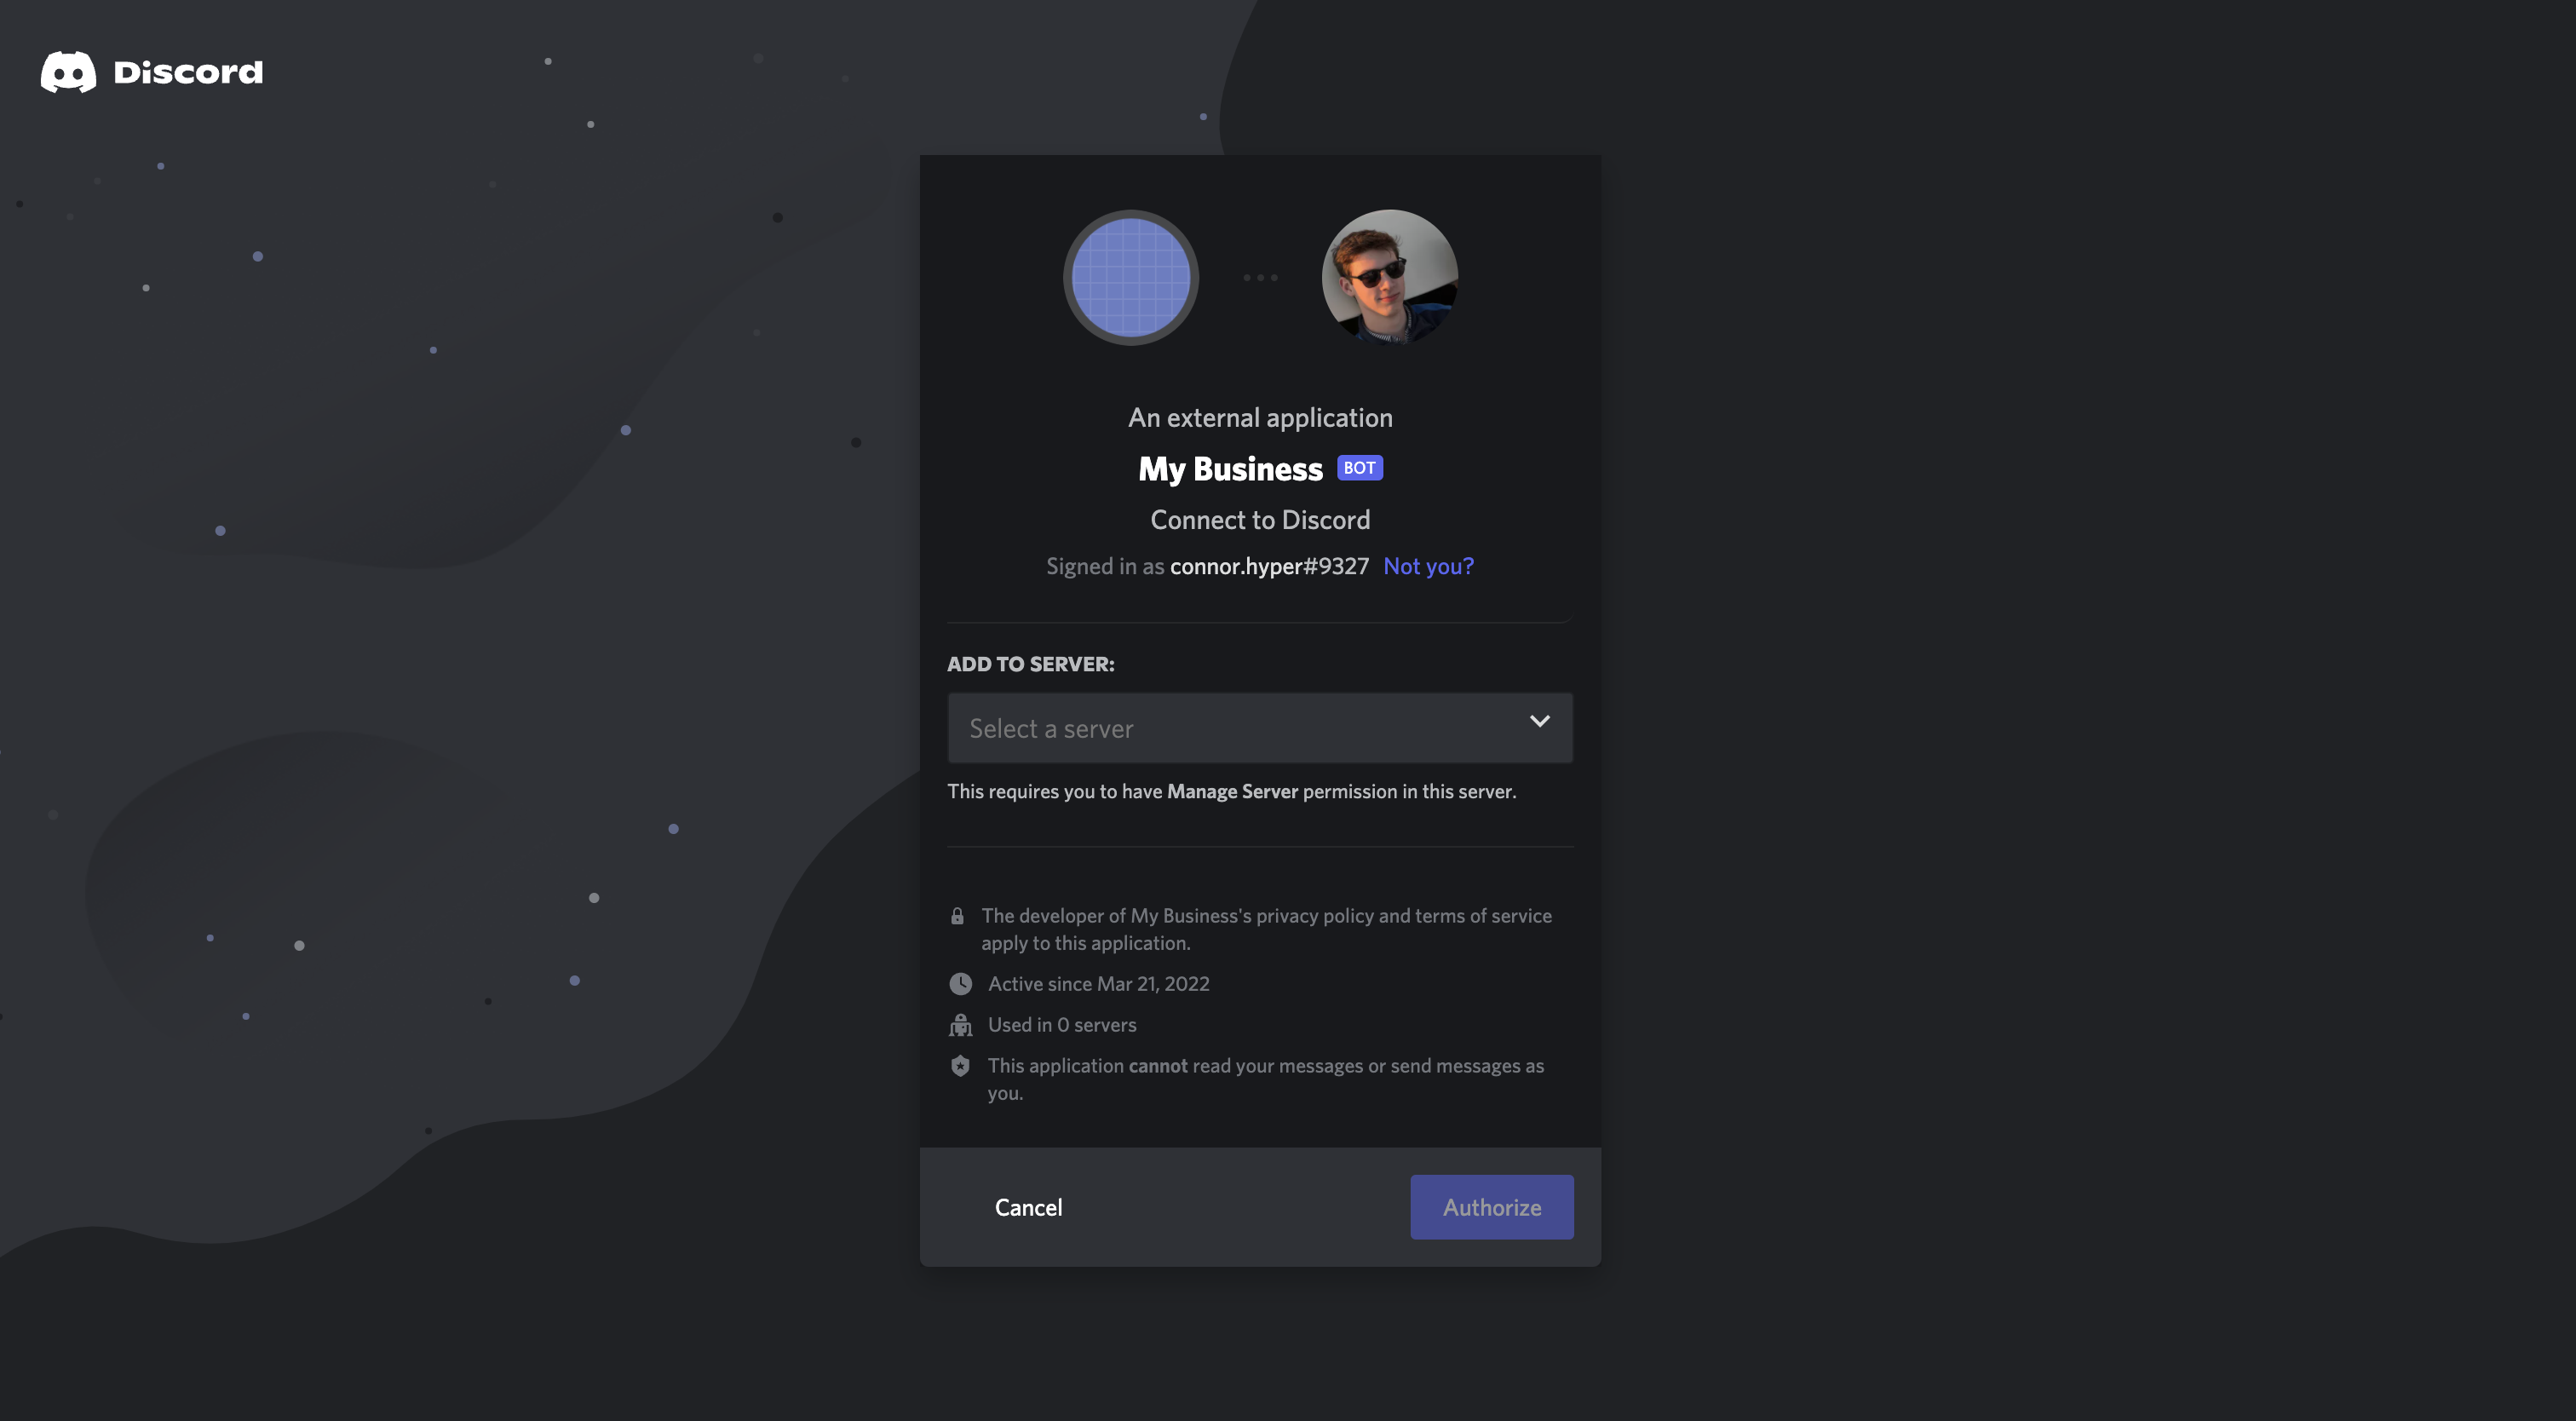The height and width of the screenshot is (1421, 2576).
Task: Click the clock icon beside Active since
Action: tap(960, 984)
